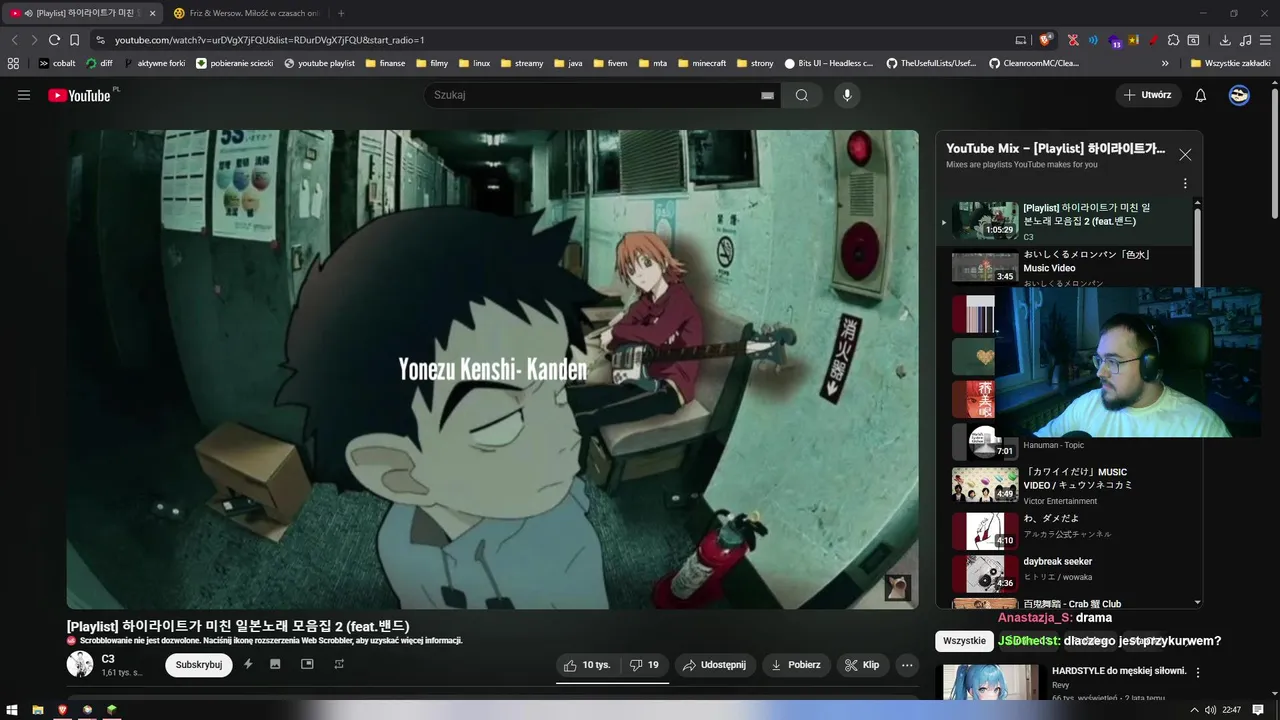Open the YouTube guide hamburger menu
The width and height of the screenshot is (1280, 720).
pyautogui.click(x=24, y=95)
